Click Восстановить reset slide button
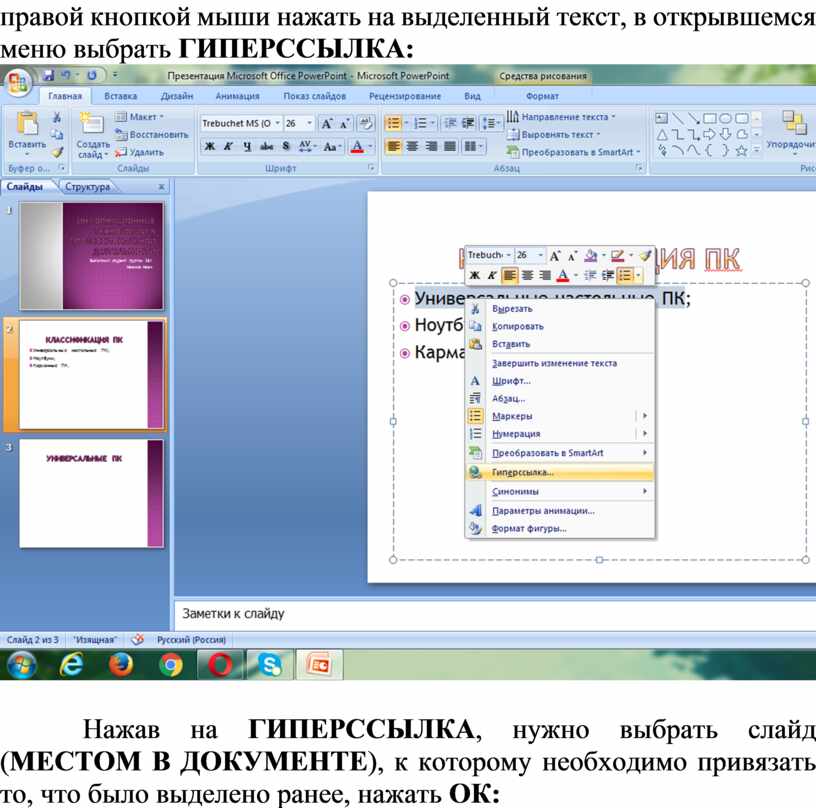816x808 pixels. coord(151,135)
